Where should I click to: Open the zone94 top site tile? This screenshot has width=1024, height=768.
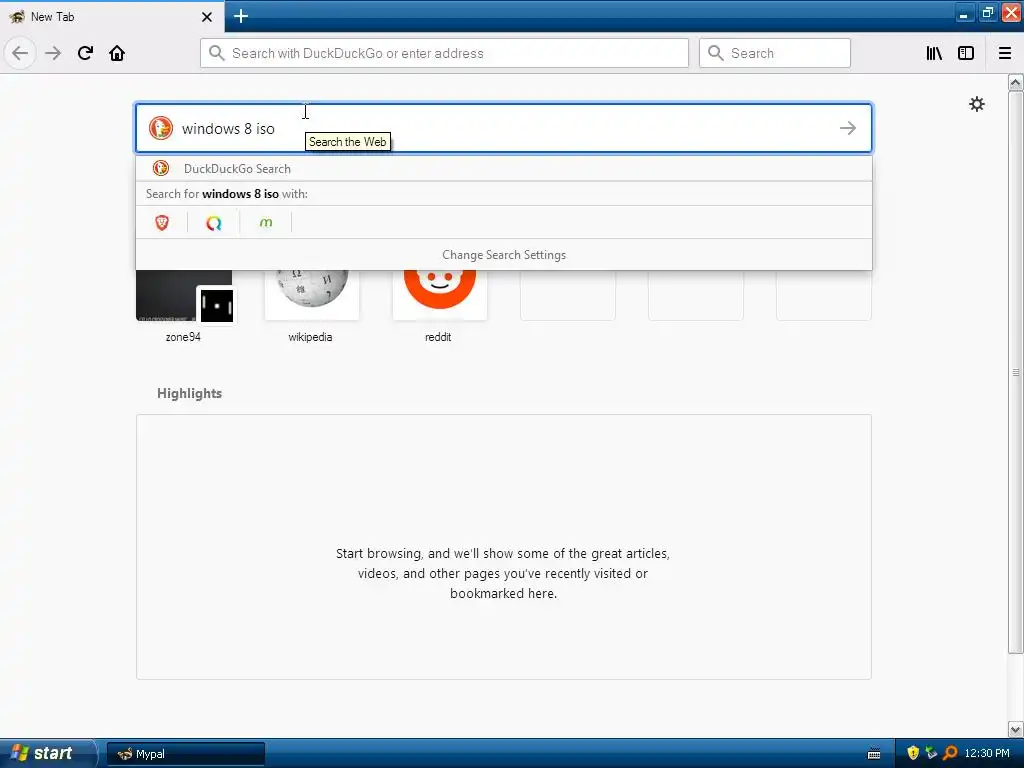[x=184, y=306]
